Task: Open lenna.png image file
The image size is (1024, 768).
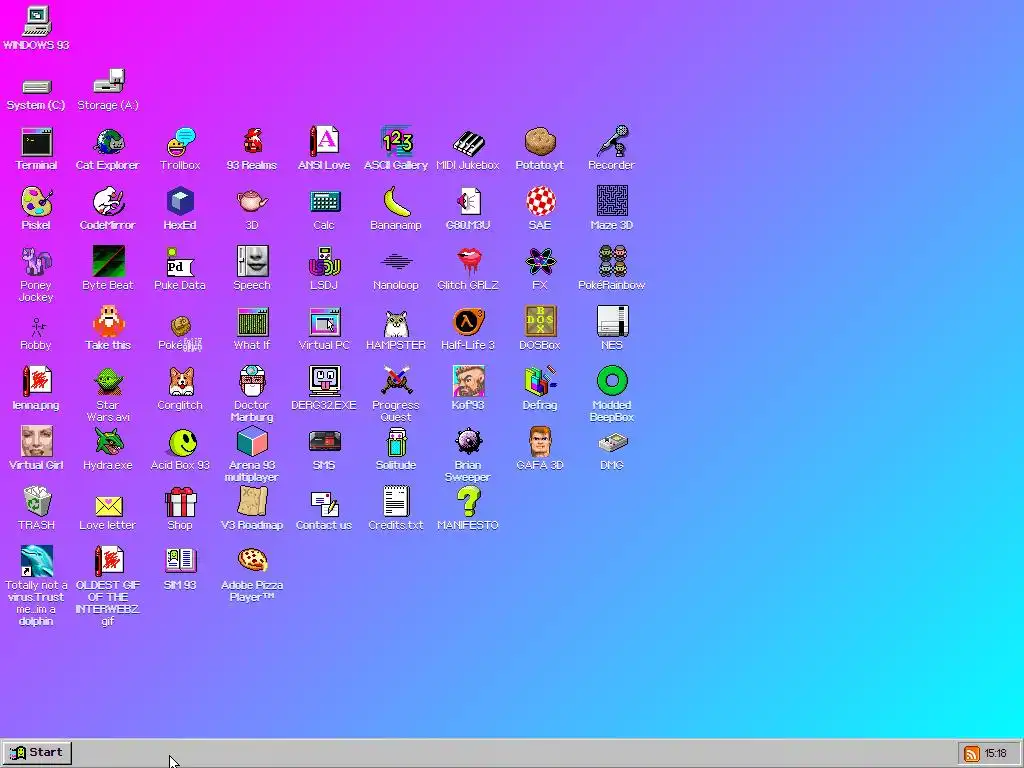Action: (37, 381)
